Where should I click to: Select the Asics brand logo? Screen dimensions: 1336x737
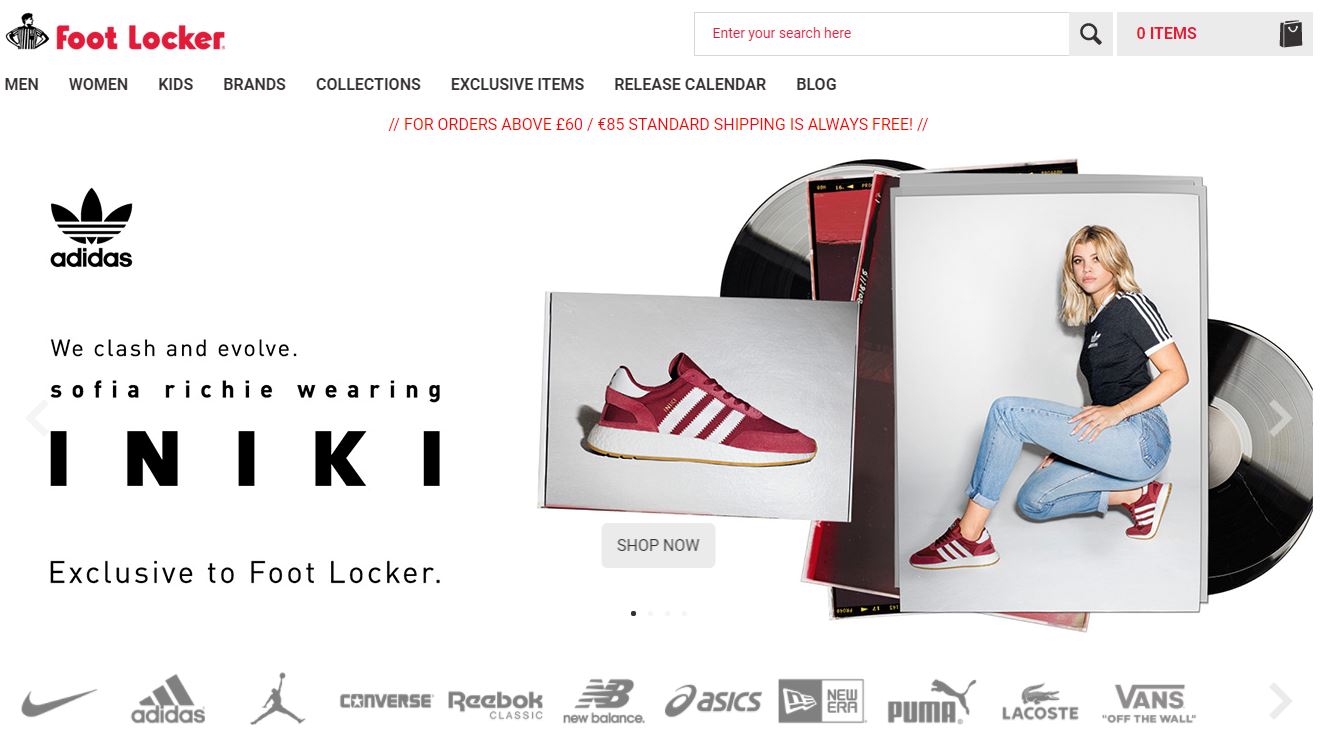pos(713,701)
